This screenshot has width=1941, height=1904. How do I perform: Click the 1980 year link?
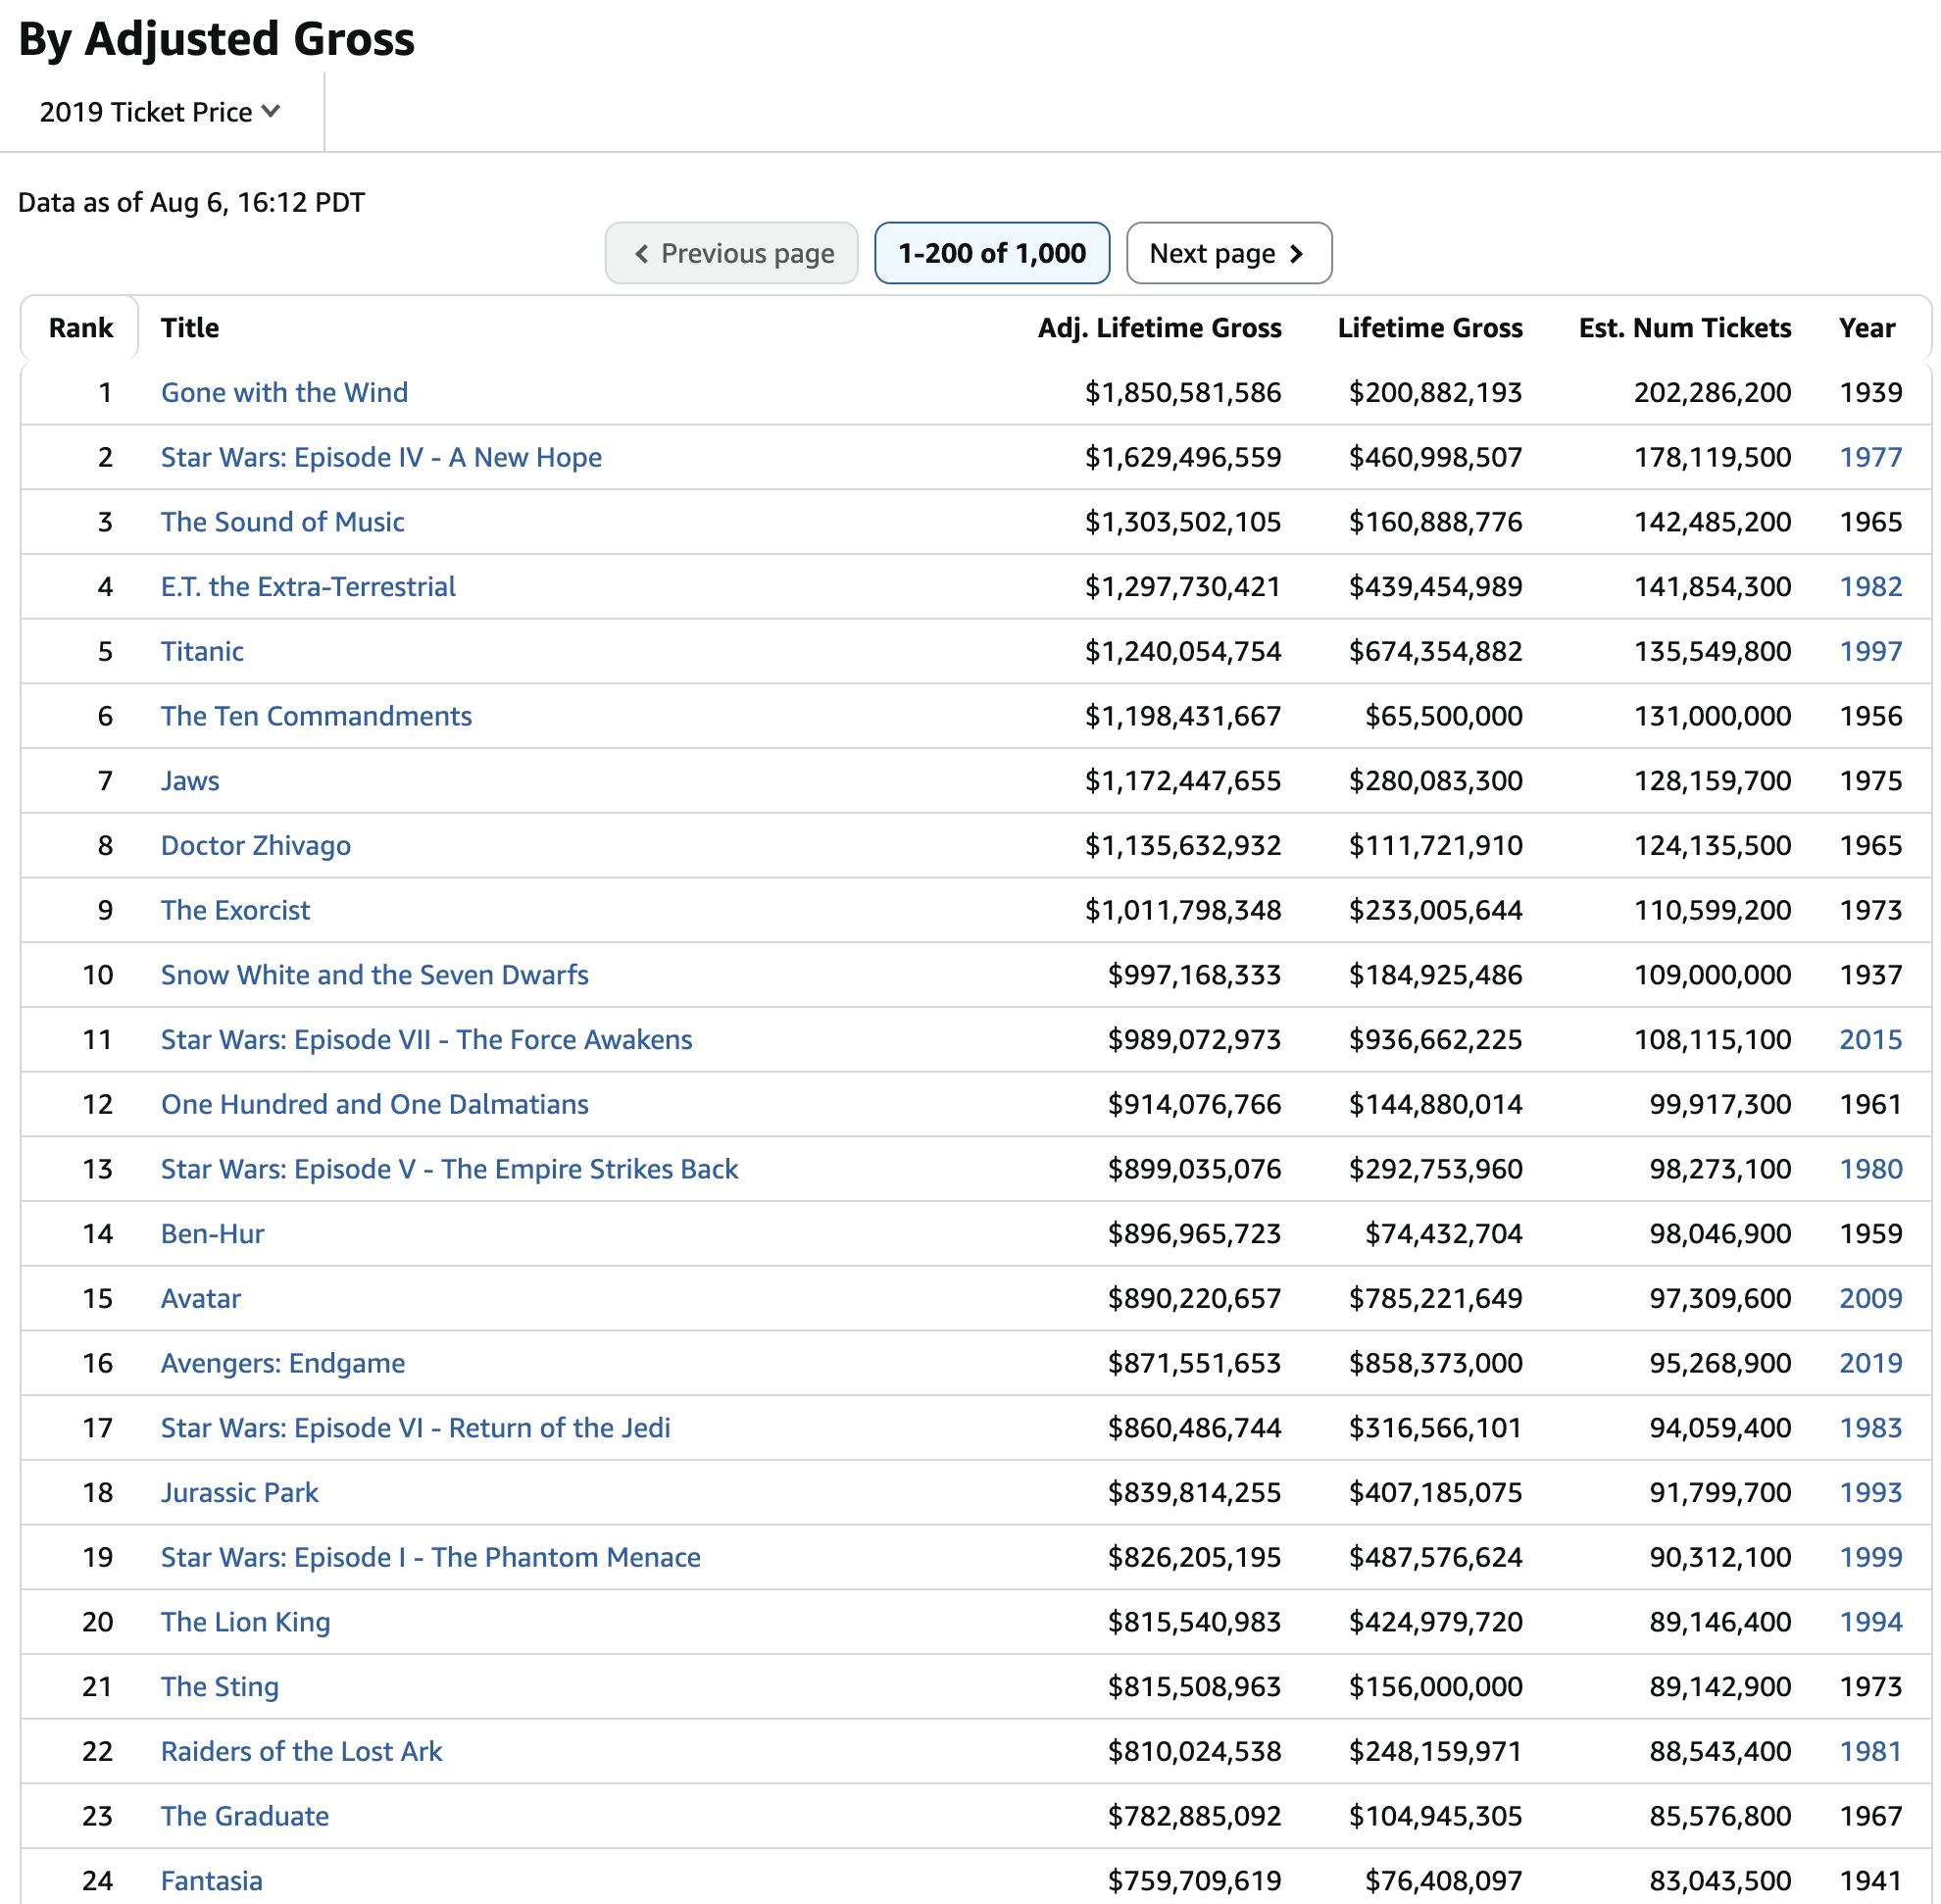click(x=1871, y=1169)
